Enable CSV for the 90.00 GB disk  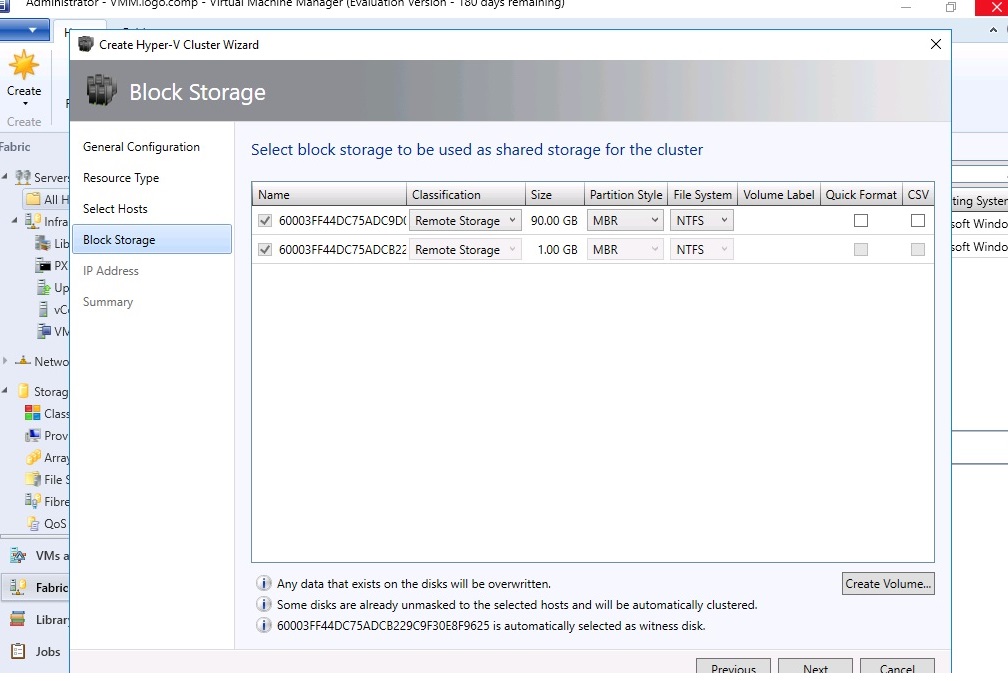(x=918, y=221)
